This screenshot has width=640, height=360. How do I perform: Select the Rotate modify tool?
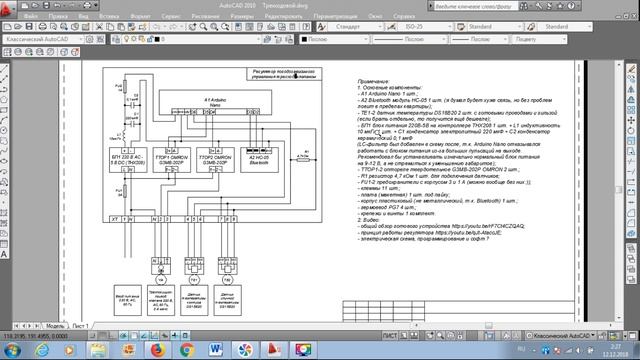(631, 130)
